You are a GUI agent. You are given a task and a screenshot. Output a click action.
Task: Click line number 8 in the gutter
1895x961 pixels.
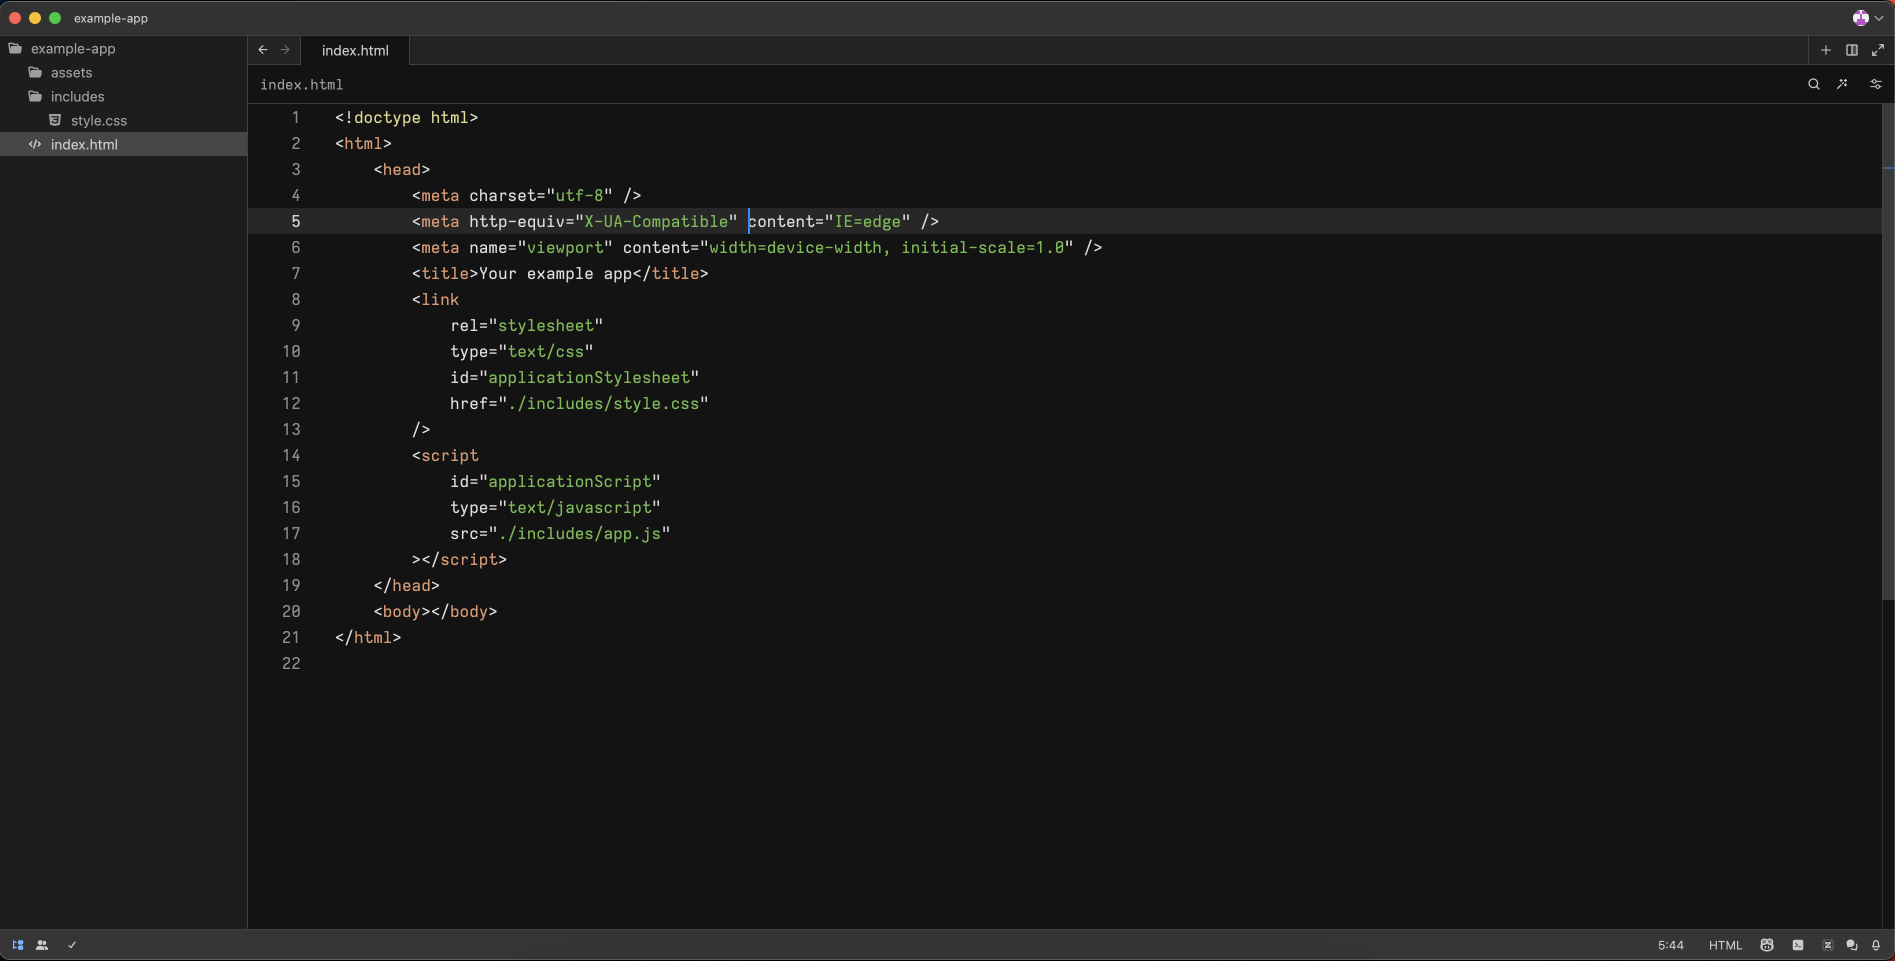click(295, 299)
